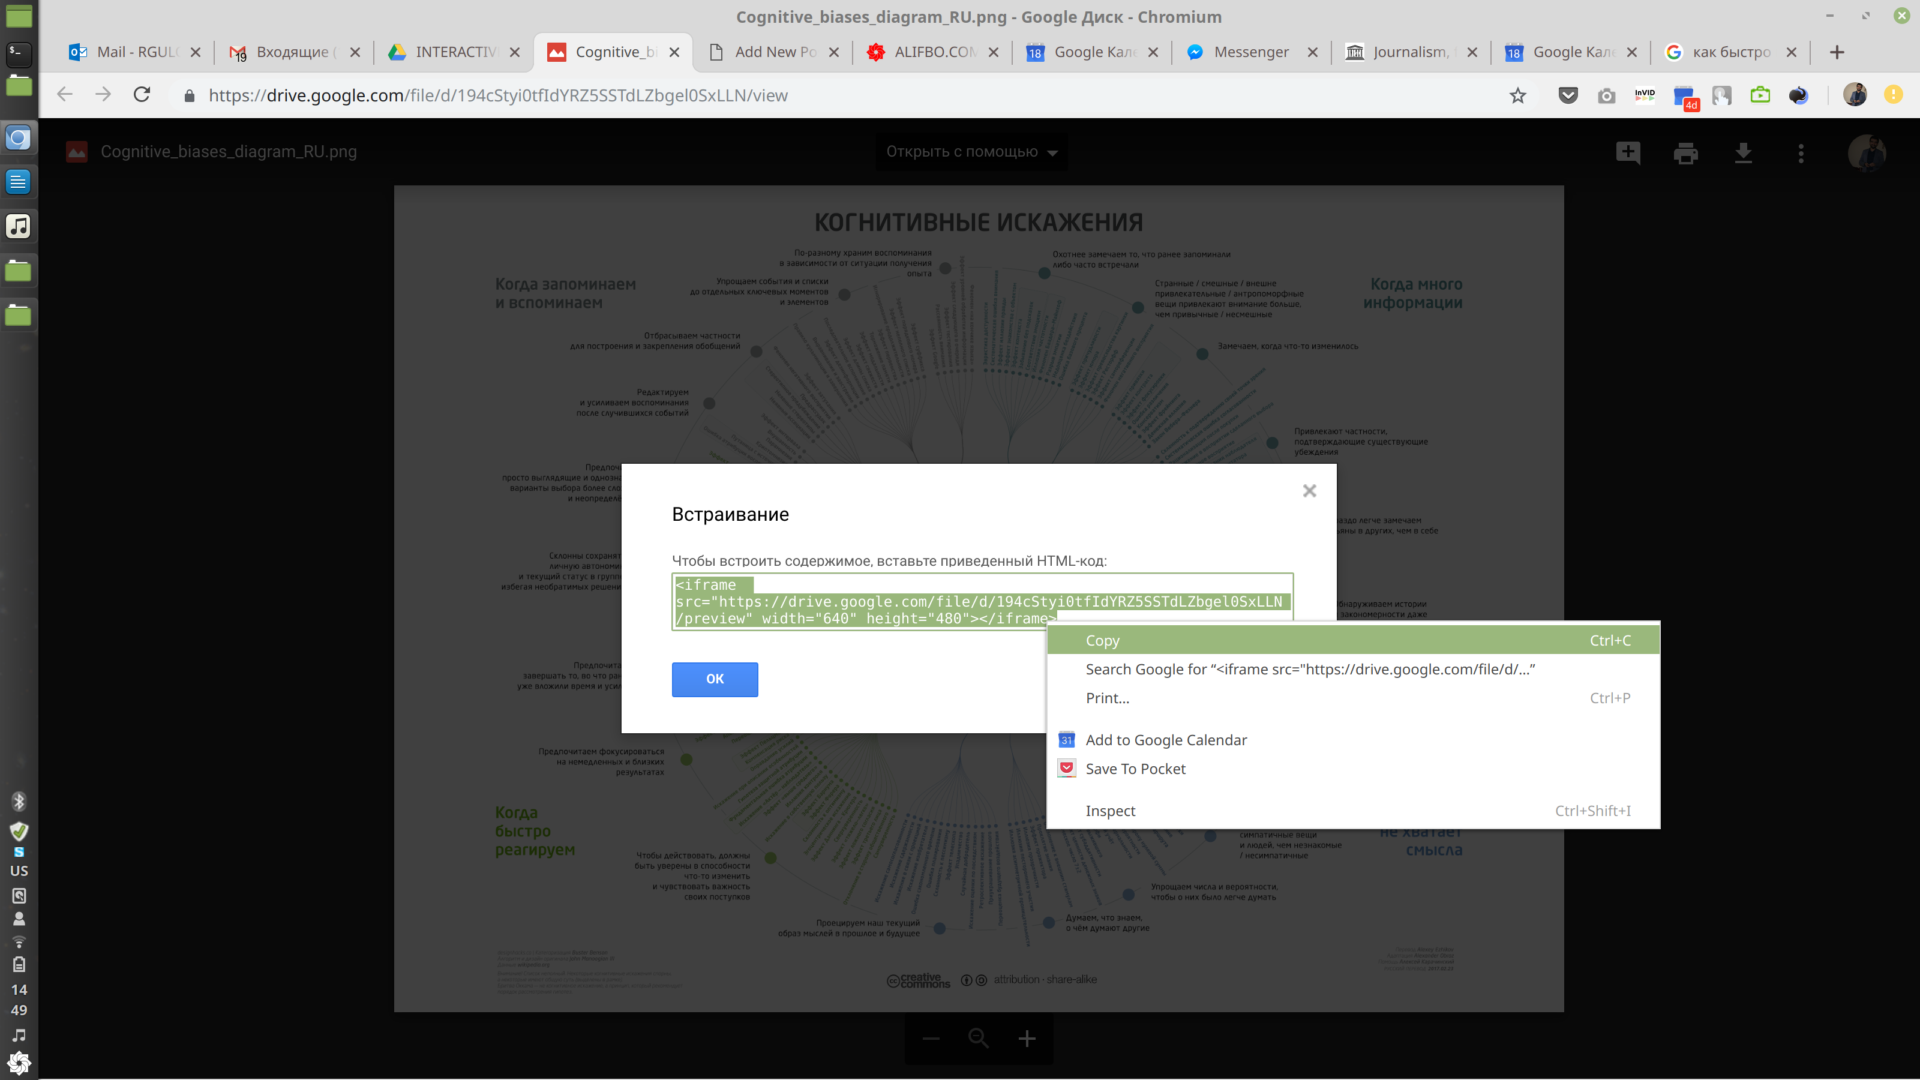
Task: Click the site lock icon in address bar
Action: click(x=189, y=95)
